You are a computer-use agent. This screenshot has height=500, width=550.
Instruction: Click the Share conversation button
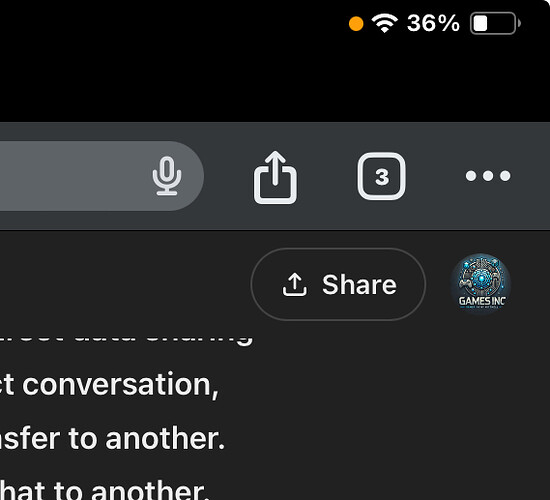point(338,284)
